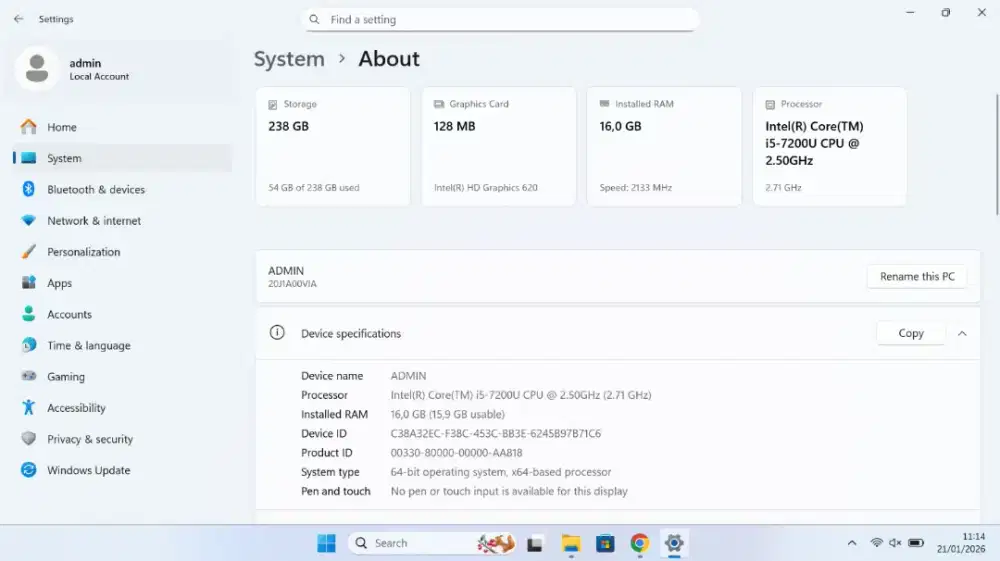Collapse the Device specifications section
The height and width of the screenshot is (561, 1000).
pyautogui.click(x=962, y=333)
